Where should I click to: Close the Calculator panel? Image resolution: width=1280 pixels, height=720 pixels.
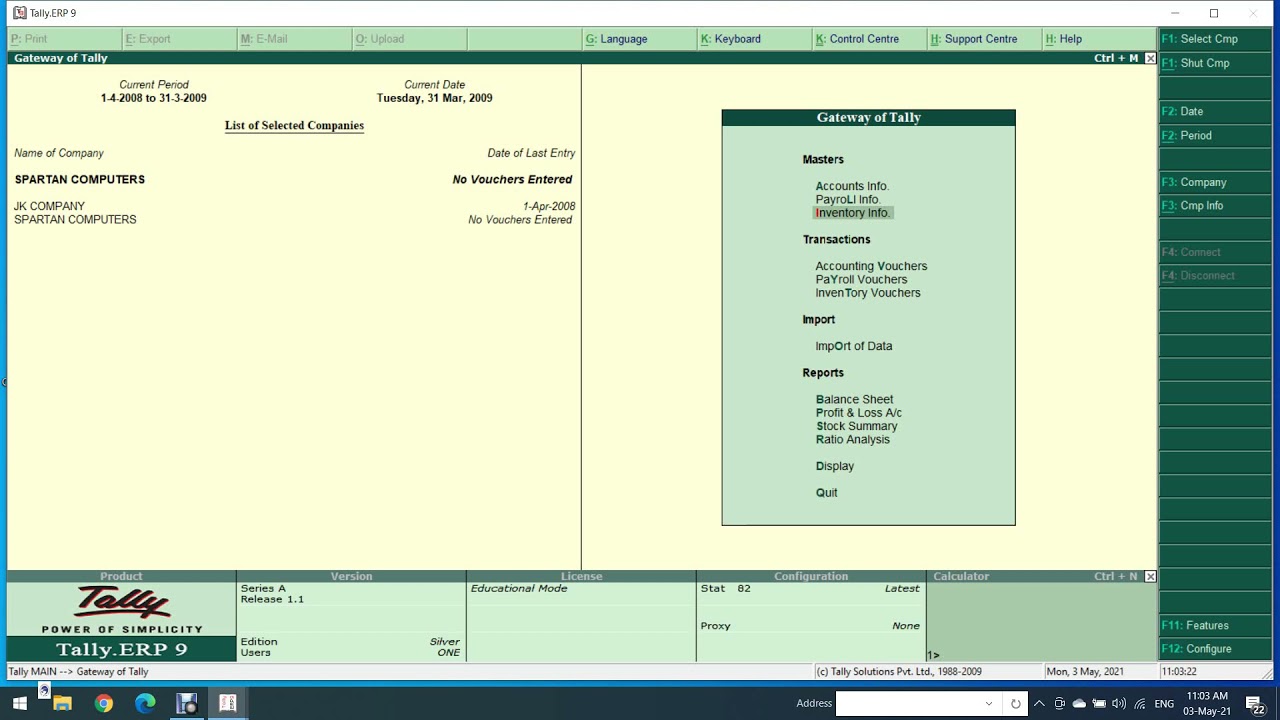1150,576
